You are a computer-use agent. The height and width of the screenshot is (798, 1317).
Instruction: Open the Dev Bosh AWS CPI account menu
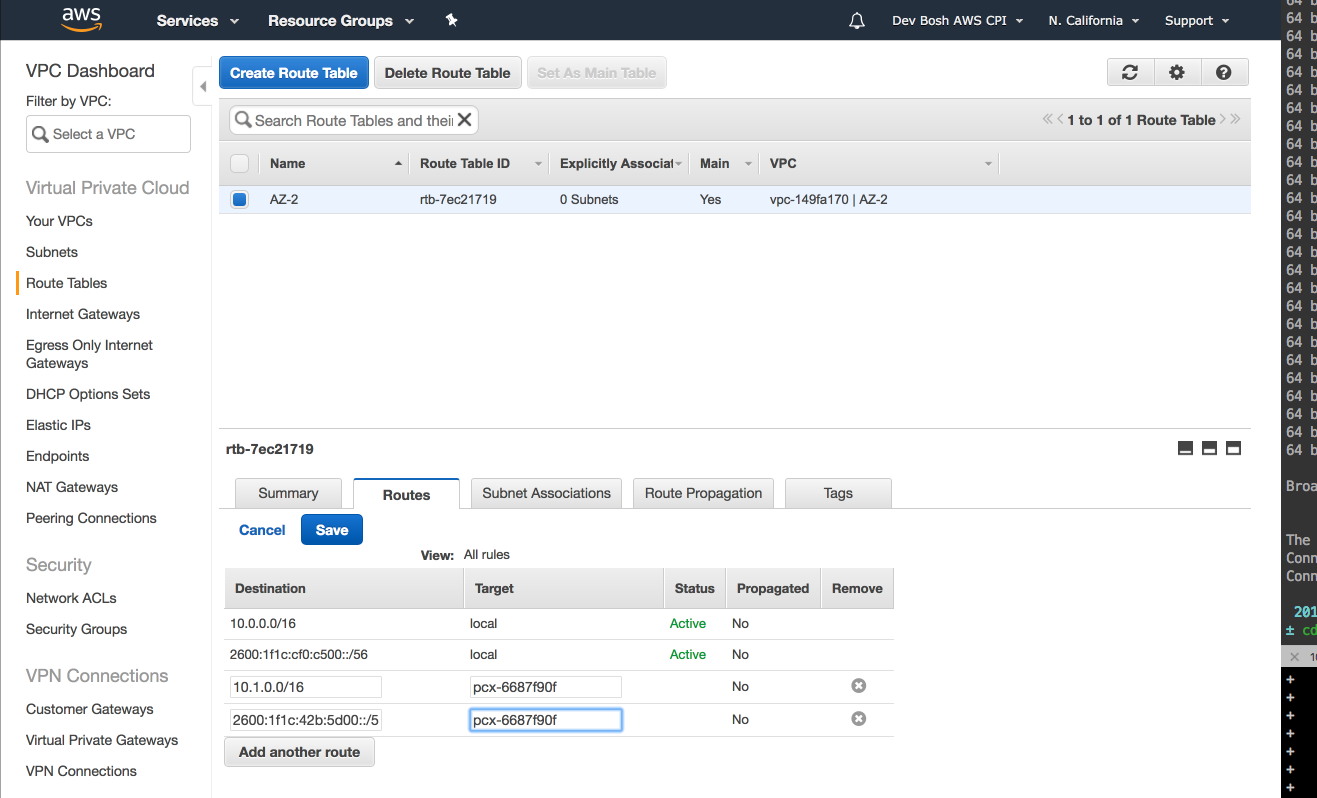pyautogui.click(x=957, y=21)
